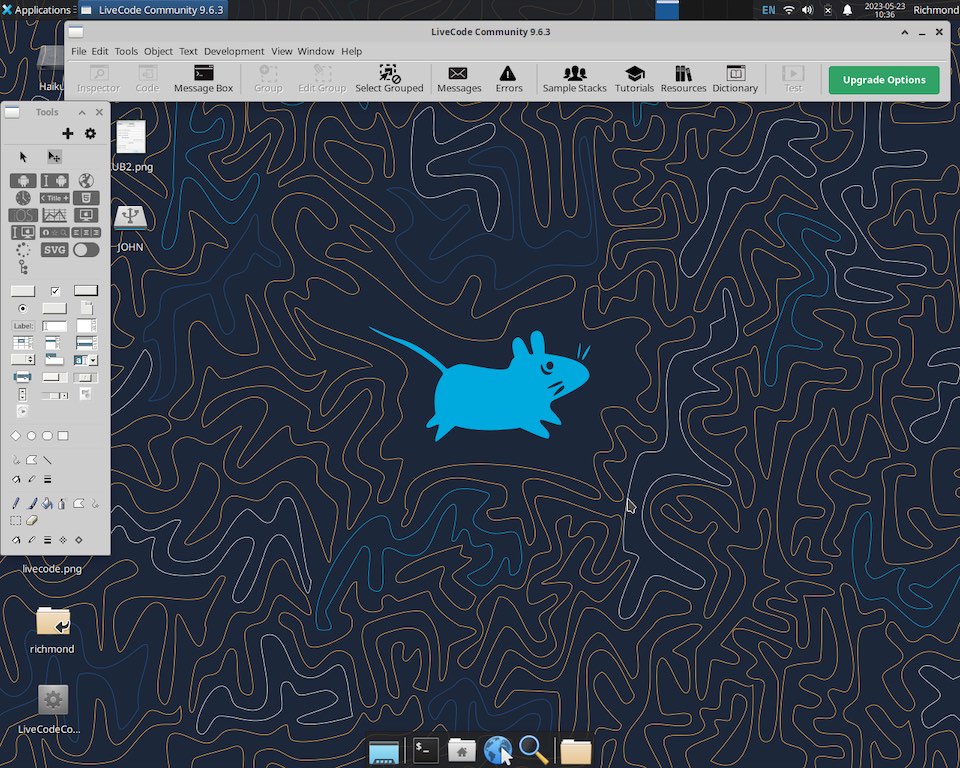Viewport: 960px width, 768px height.
Task: Select the Run (browse) pointer tool
Action: [23, 157]
